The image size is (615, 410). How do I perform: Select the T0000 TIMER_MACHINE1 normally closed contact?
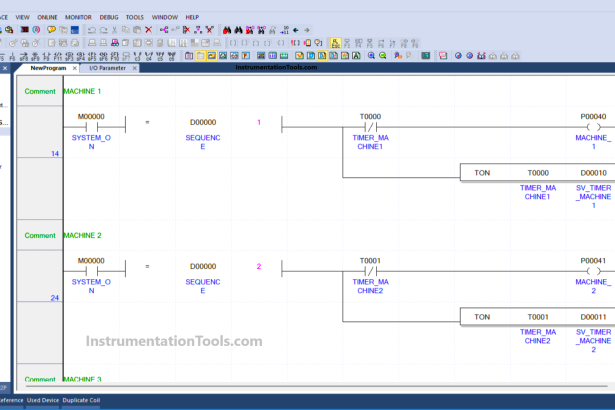click(x=370, y=127)
